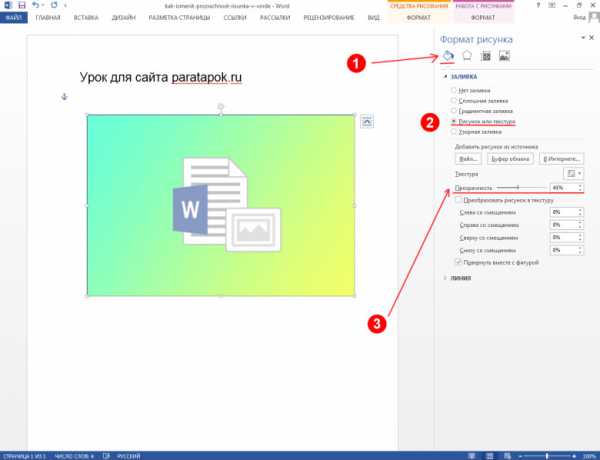Click the object anchor icon in the left margin
The height and width of the screenshot is (460, 600).
point(64,96)
